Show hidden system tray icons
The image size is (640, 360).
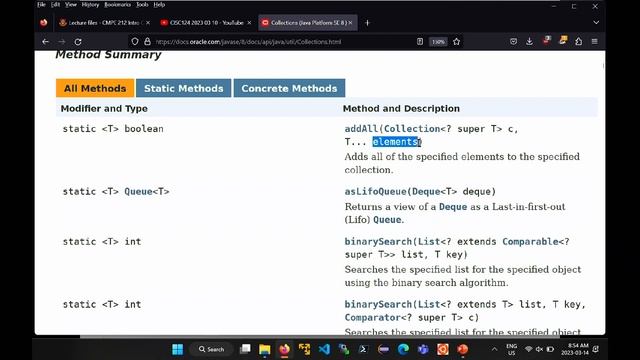[x=494, y=349]
